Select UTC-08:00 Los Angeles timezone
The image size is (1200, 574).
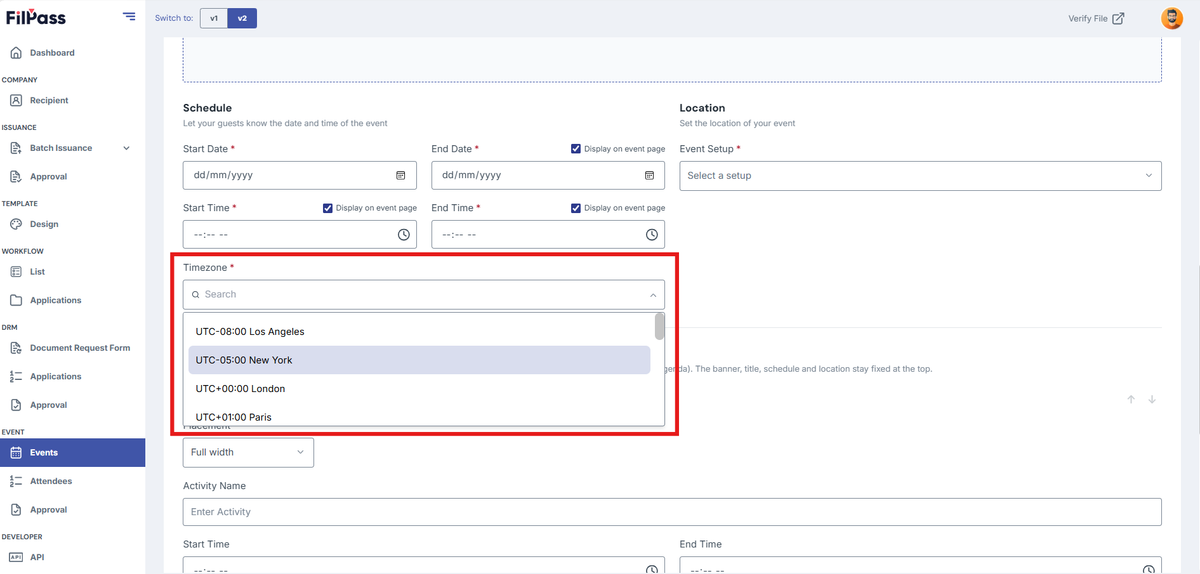(x=419, y=331)
